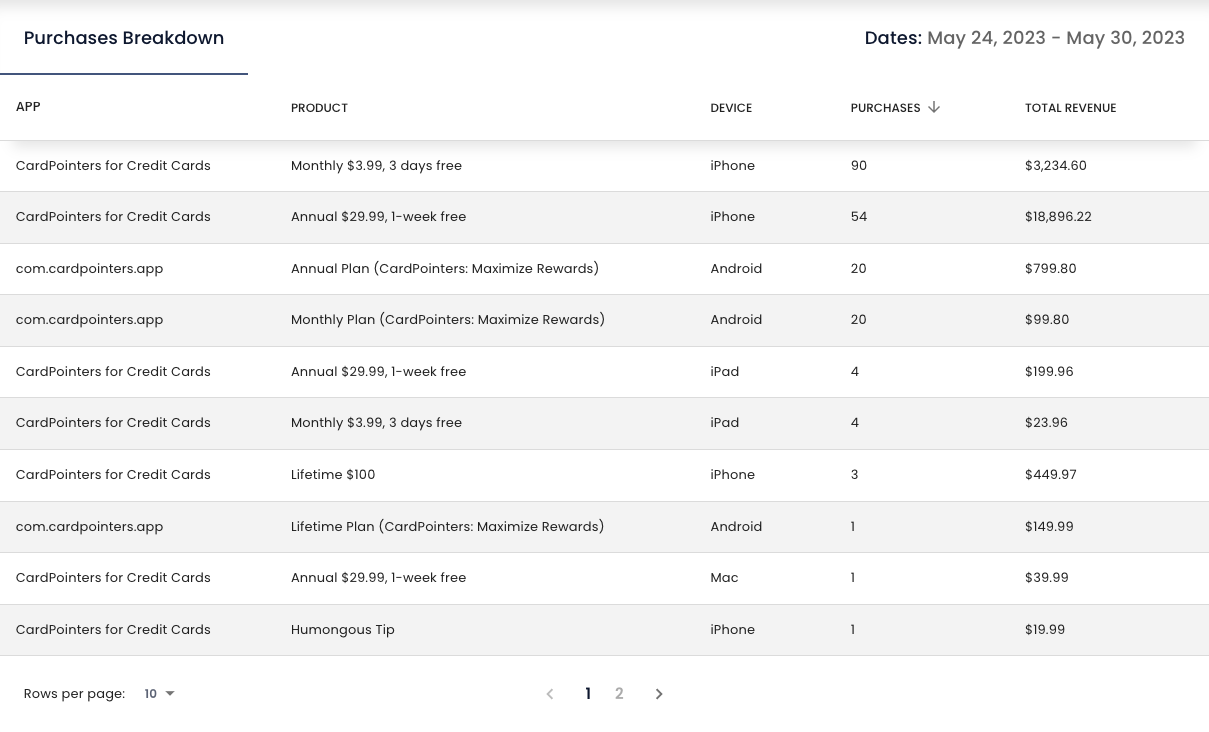This screenshot has height=732, width=1209.
Task: Select pagination page 2
Action: pos(619,694)
